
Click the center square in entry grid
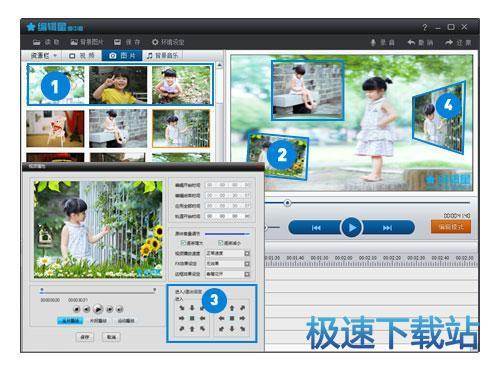(x=192, y=318)
